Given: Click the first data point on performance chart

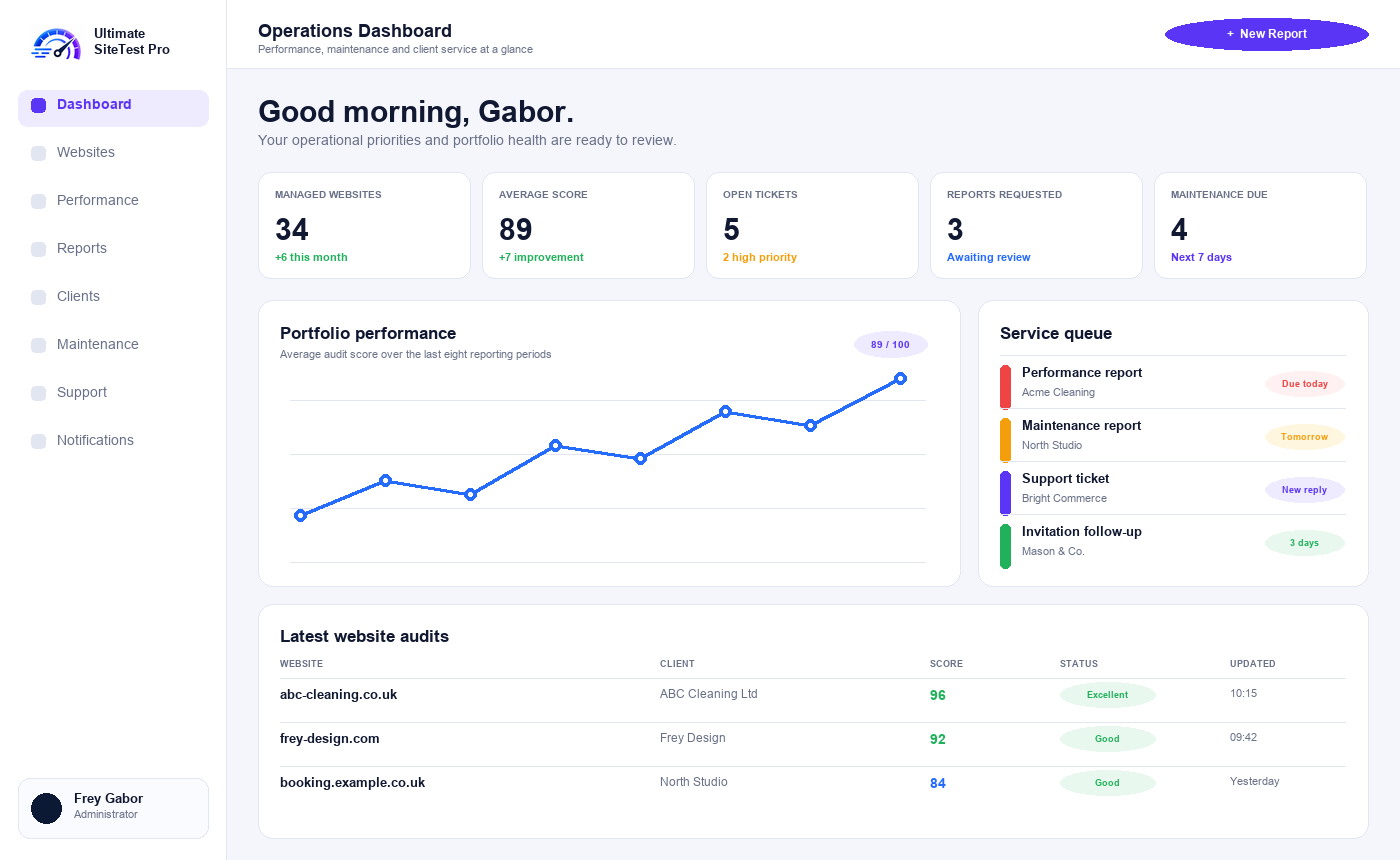Looking at the screenshot, I should [x=300, y=515].
